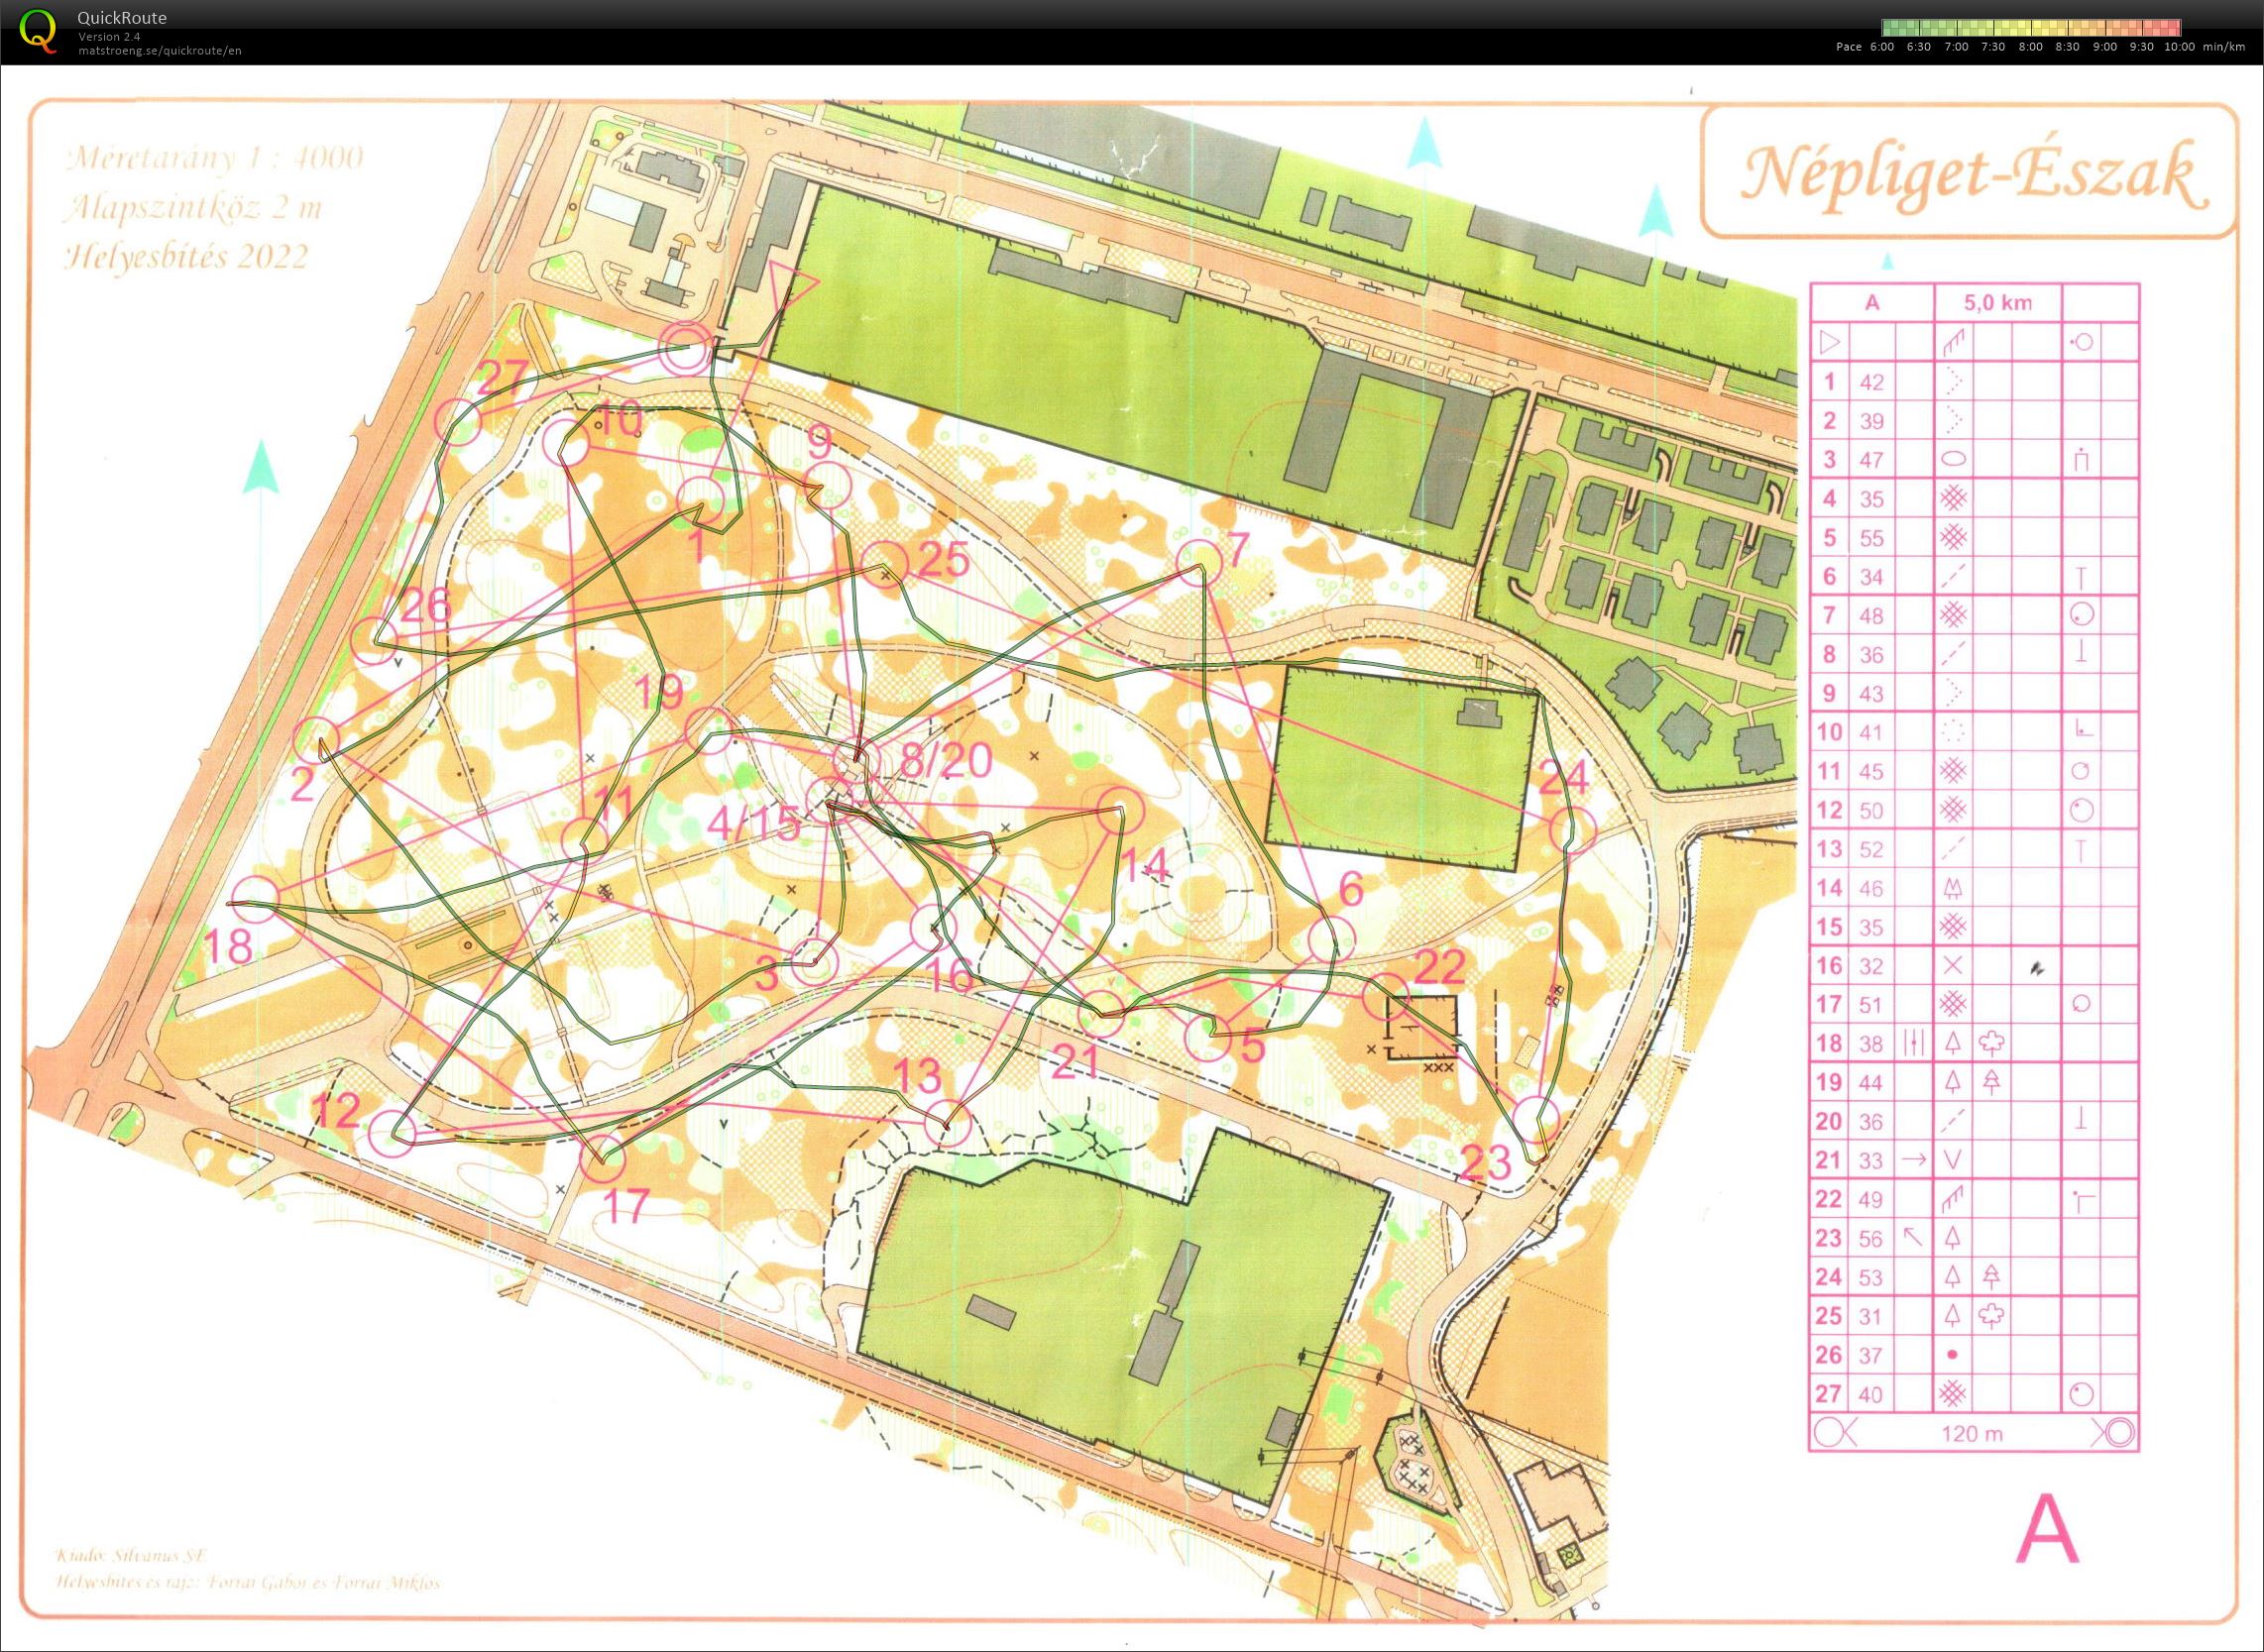
Task: Click control code 56 in the description table
Action: (1871, 1238)
